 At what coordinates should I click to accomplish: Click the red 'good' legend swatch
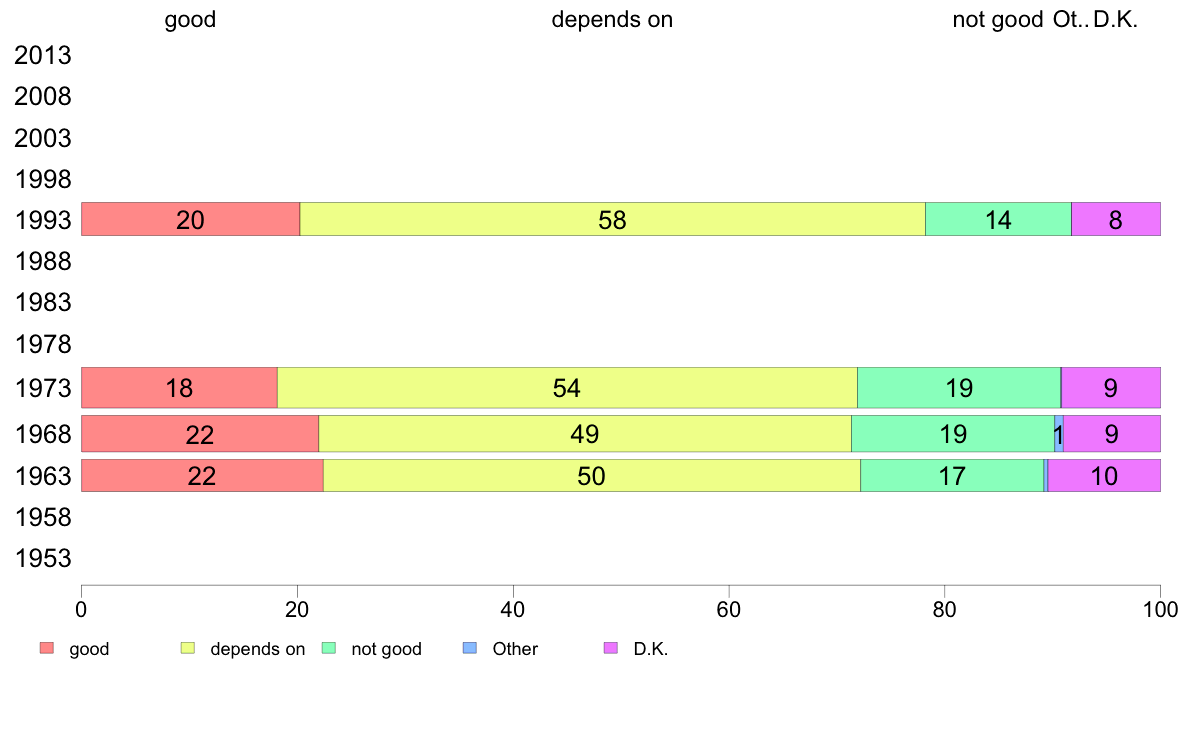[x=47, y=648]
